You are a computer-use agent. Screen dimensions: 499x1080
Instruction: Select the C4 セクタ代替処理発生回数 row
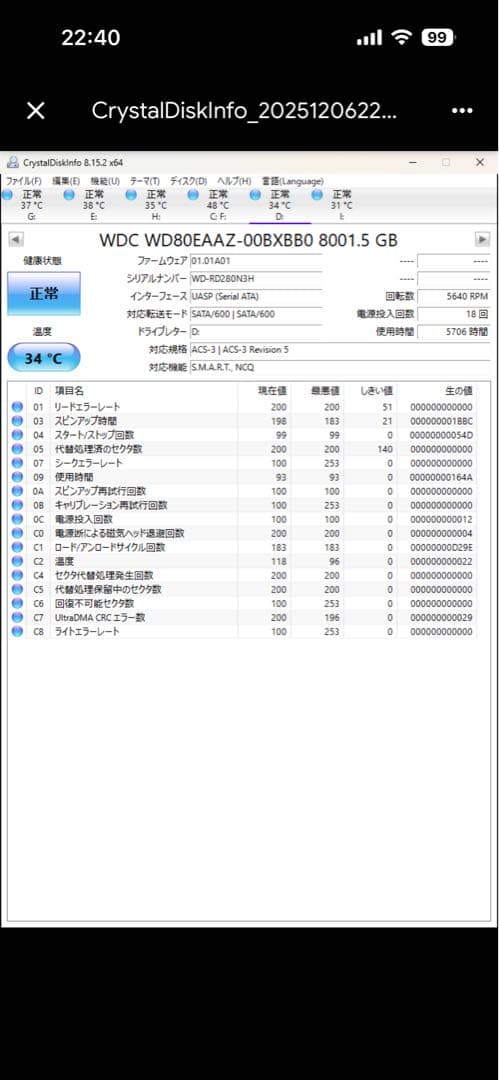click(243, 576)
